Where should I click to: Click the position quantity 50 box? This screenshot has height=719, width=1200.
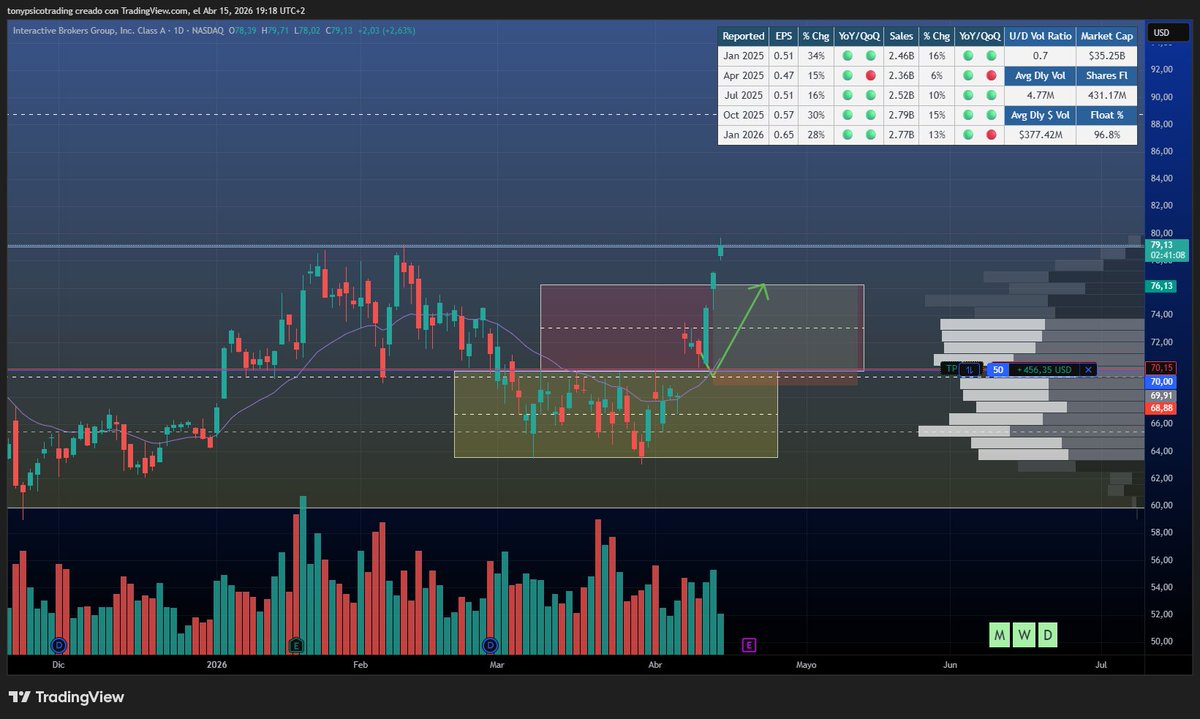(996, 369)
